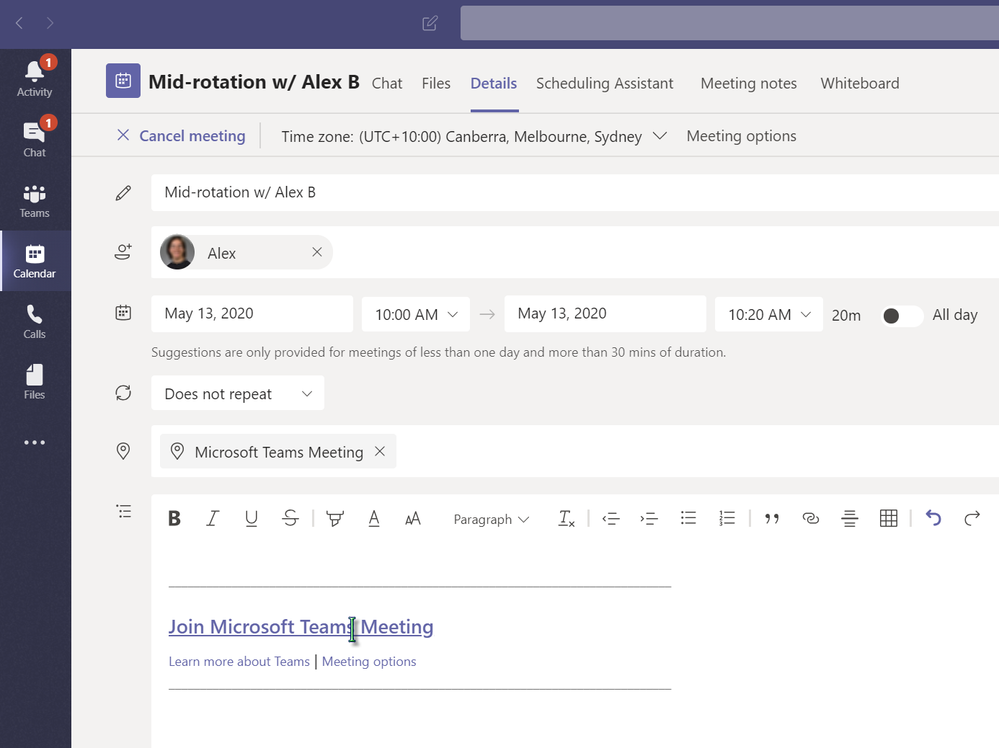Toggle bold formatting
999x748 pixels.
click(x=174, y=519)
